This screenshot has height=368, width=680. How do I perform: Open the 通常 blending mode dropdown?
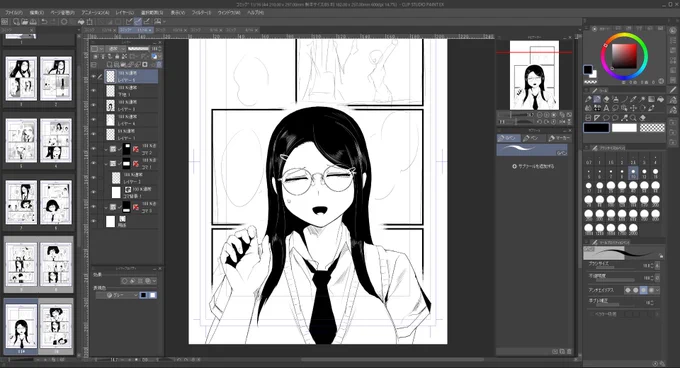pos(116,49)
